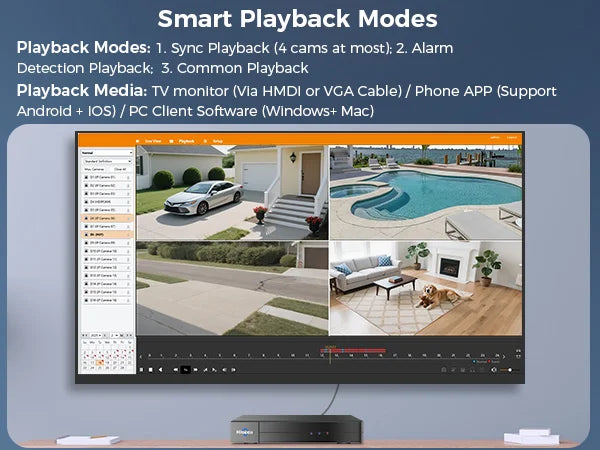Toggle the checkbox for D9 IP Camera 09

coord(83,242)
